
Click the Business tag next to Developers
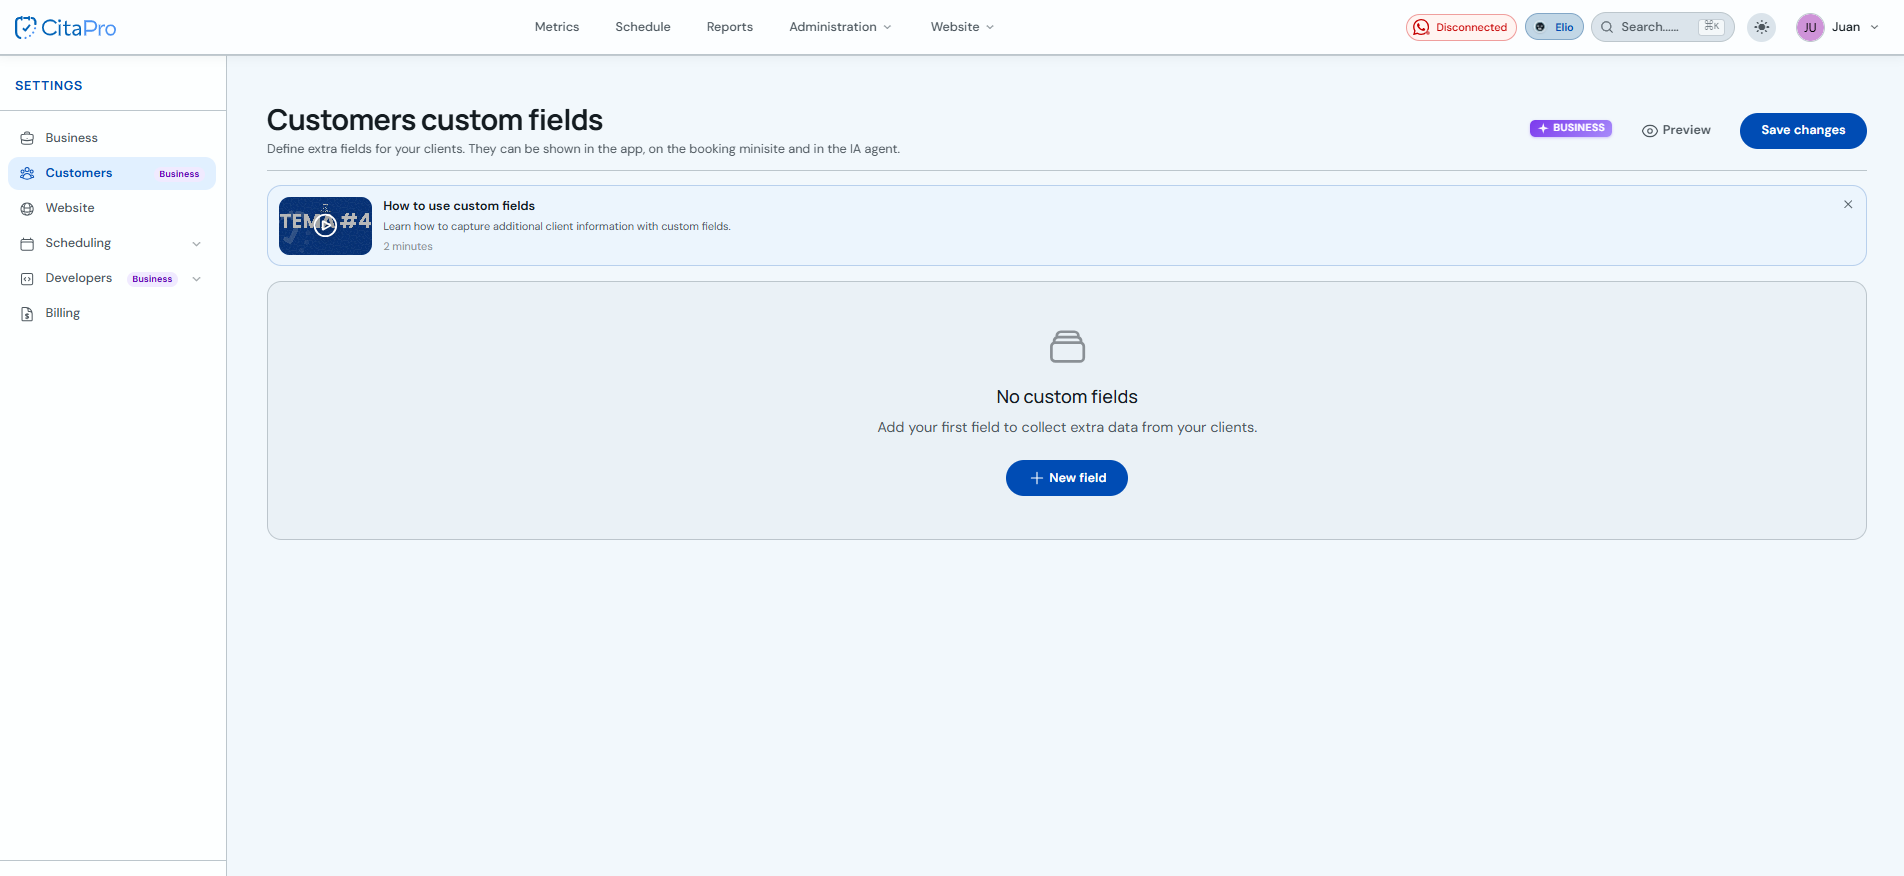(x=152, y=279)
